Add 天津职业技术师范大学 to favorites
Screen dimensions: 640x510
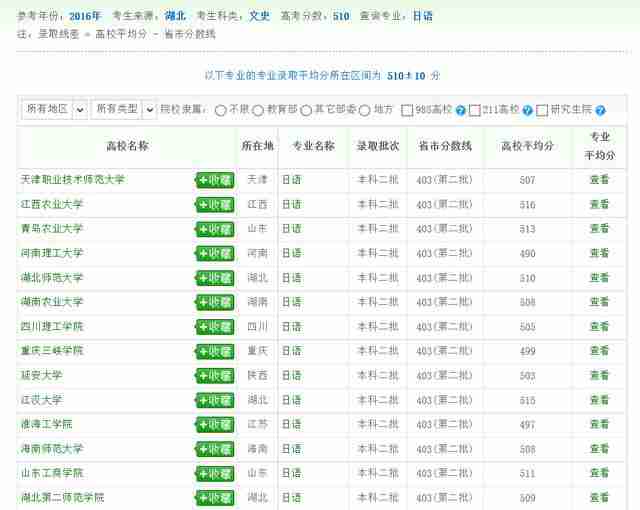215,180
